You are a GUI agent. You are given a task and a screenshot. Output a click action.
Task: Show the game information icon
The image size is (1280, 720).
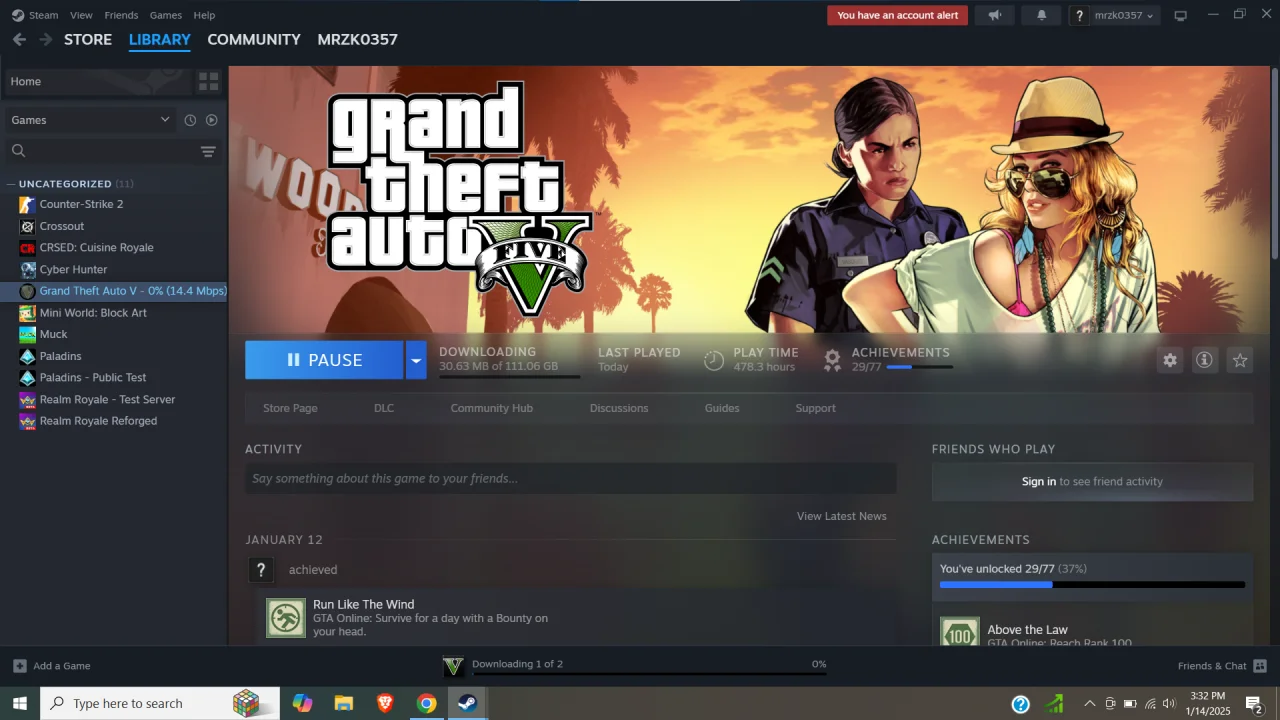[x=1204, y=360]
